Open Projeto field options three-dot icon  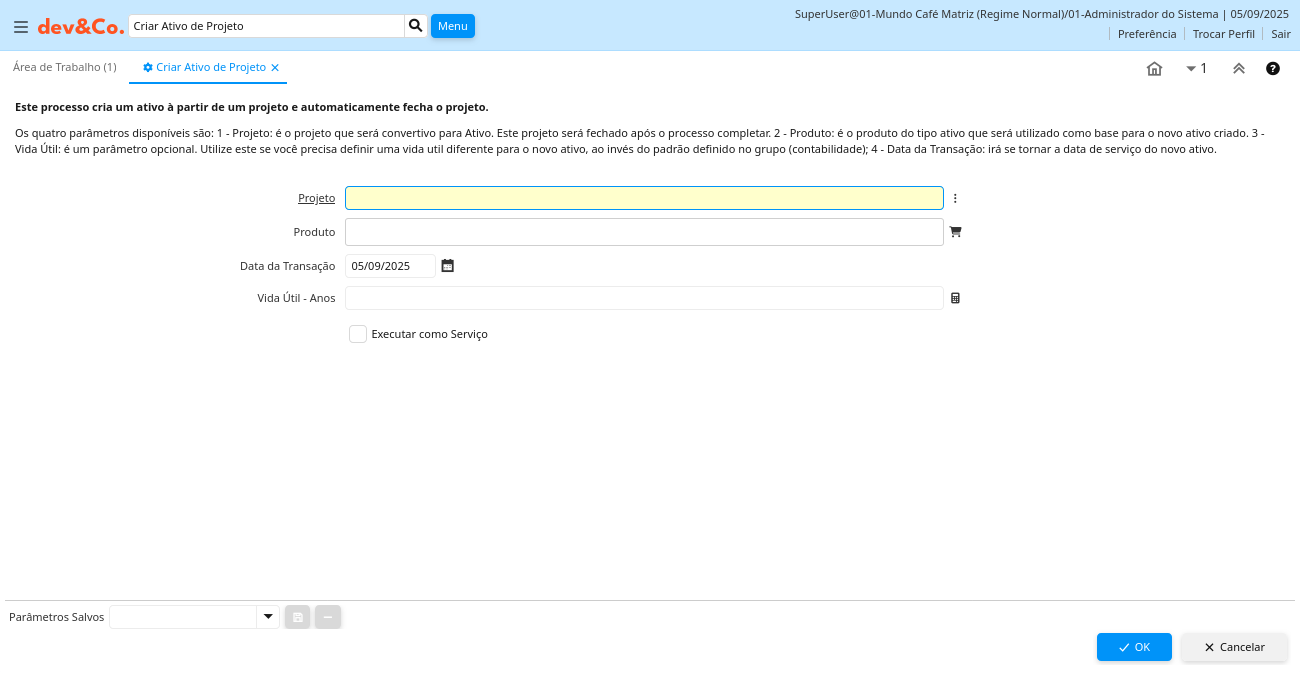955,199
